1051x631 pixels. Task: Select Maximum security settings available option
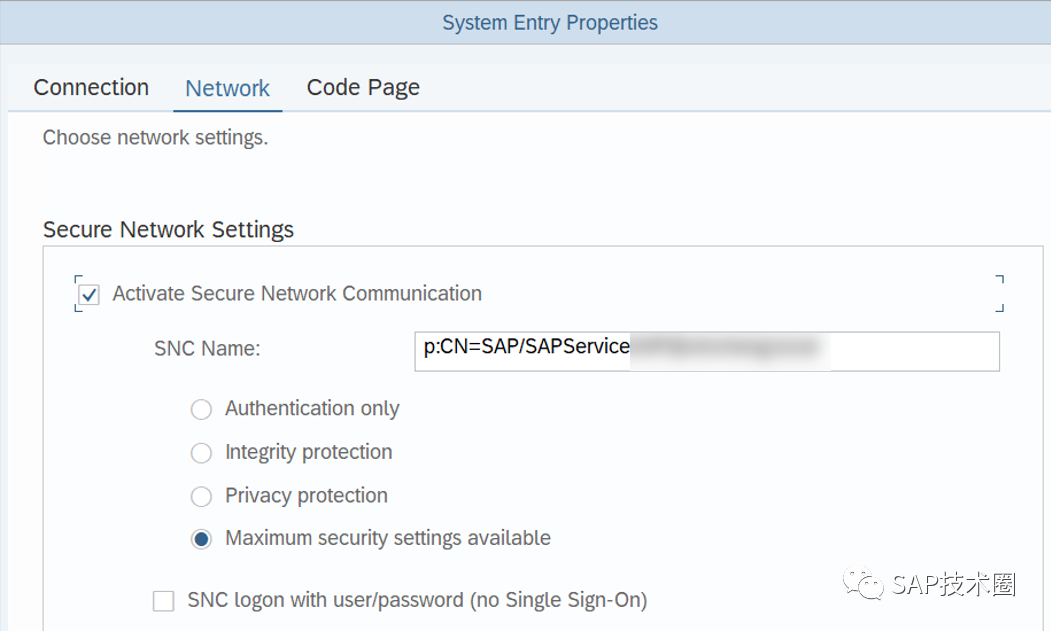[x=201, y=539]
